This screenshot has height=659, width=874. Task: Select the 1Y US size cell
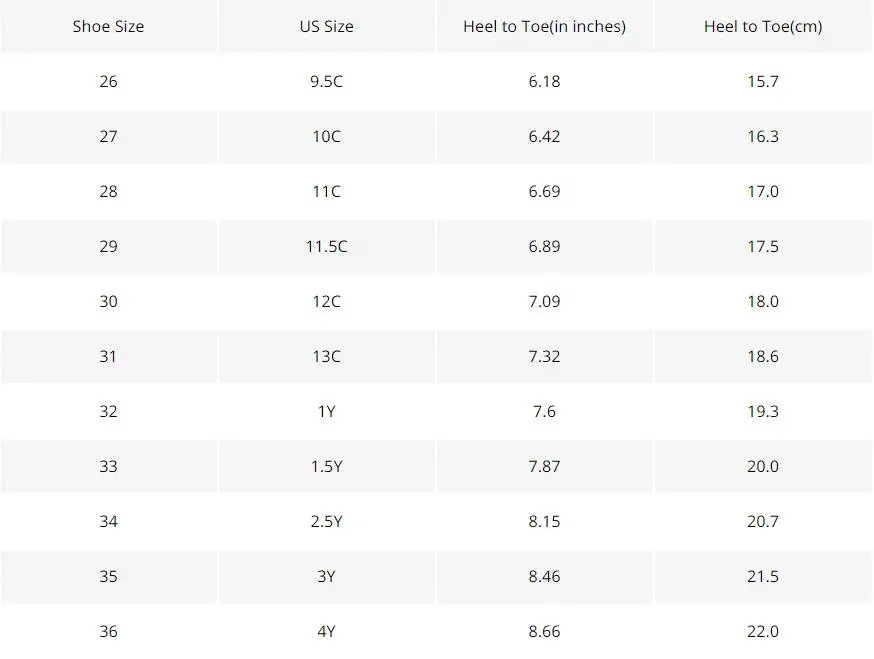327,411
